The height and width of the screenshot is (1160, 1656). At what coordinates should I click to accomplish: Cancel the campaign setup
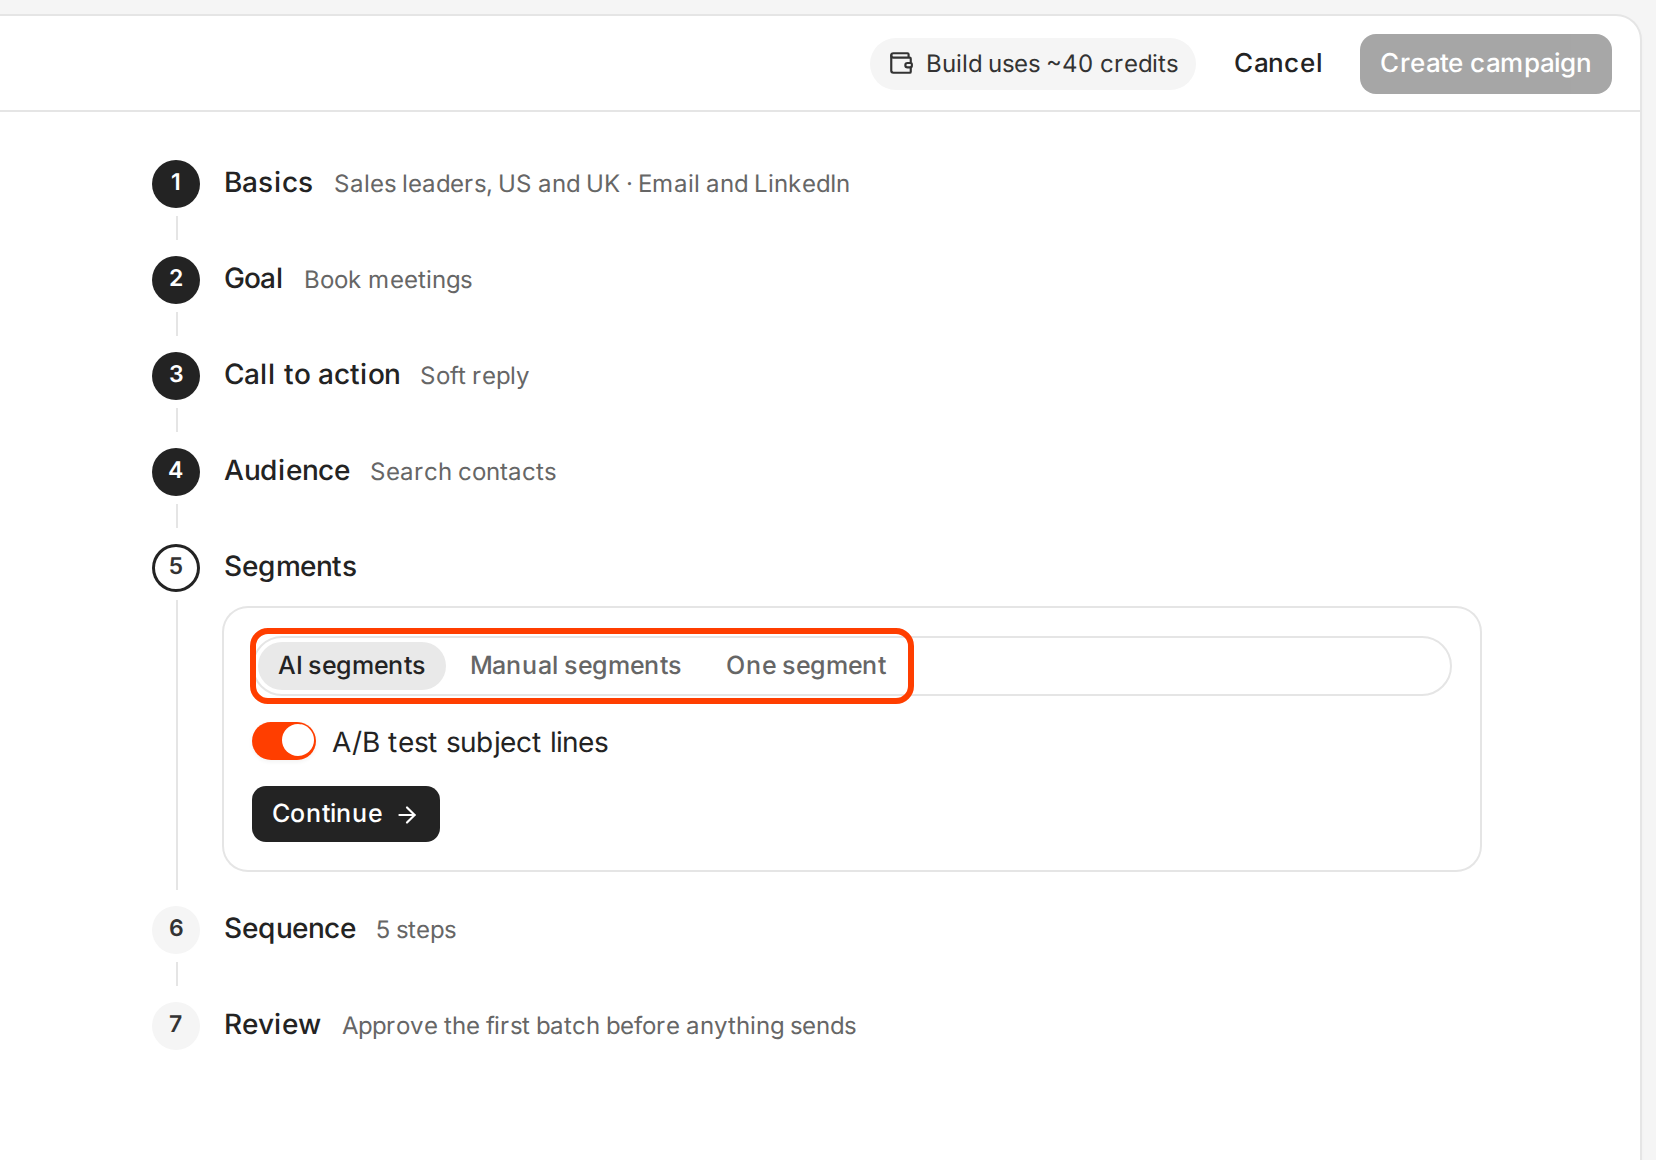(x=1278, y=63)
